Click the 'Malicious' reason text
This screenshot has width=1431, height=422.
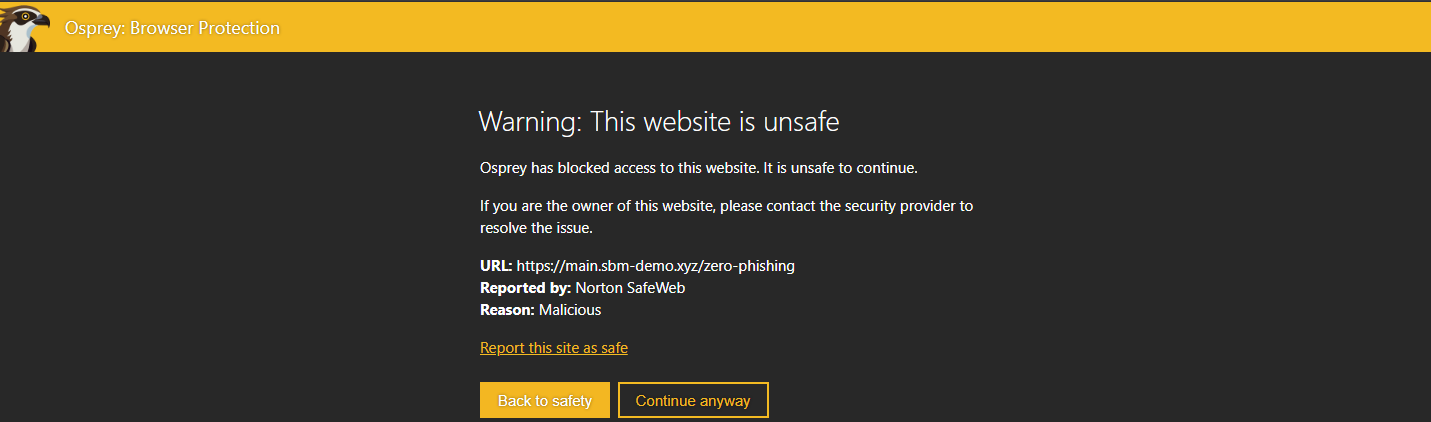coord(570,310)
